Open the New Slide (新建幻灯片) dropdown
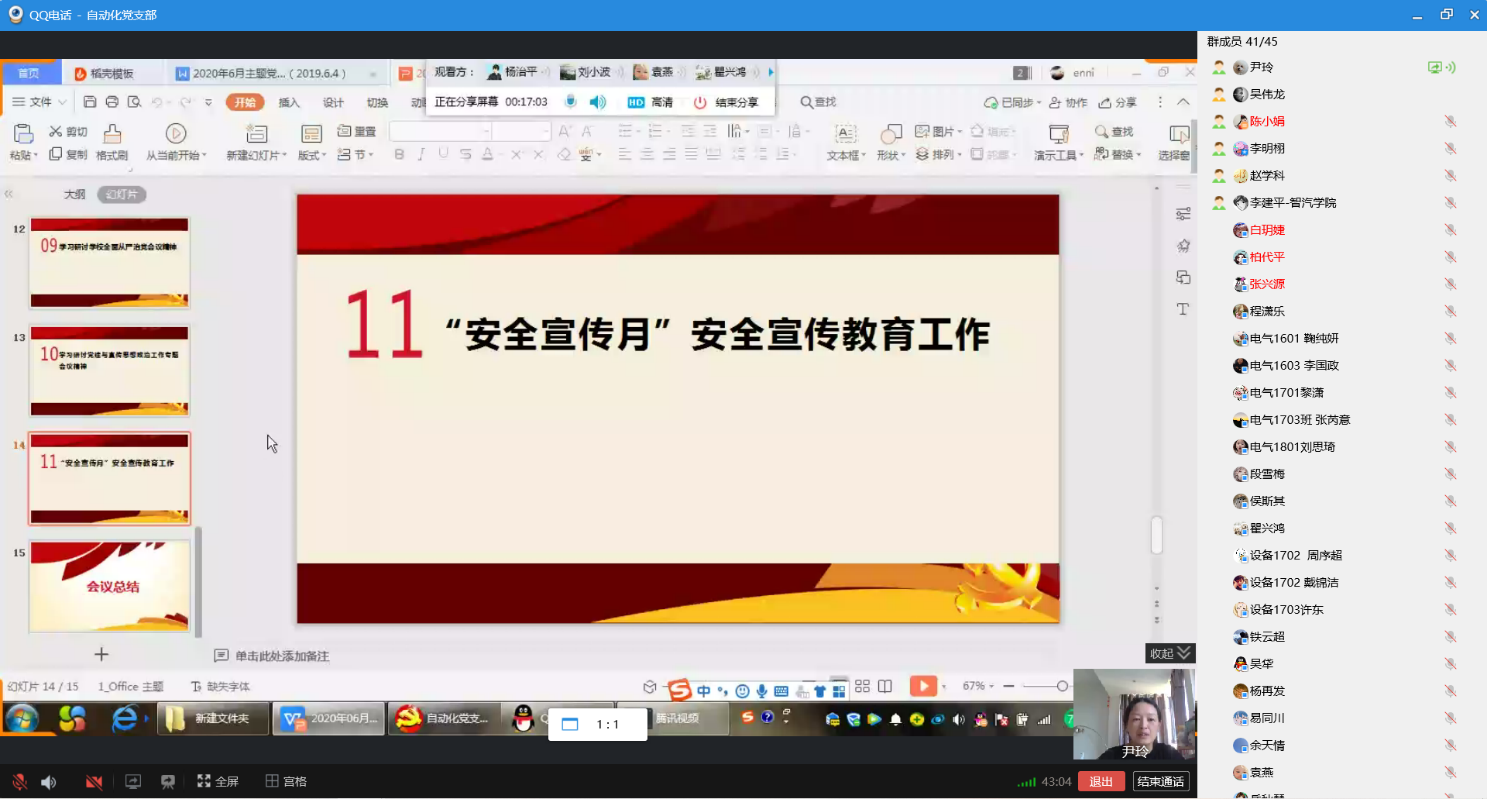This screenshot has width=1487, height=799. tap(256, 155)
